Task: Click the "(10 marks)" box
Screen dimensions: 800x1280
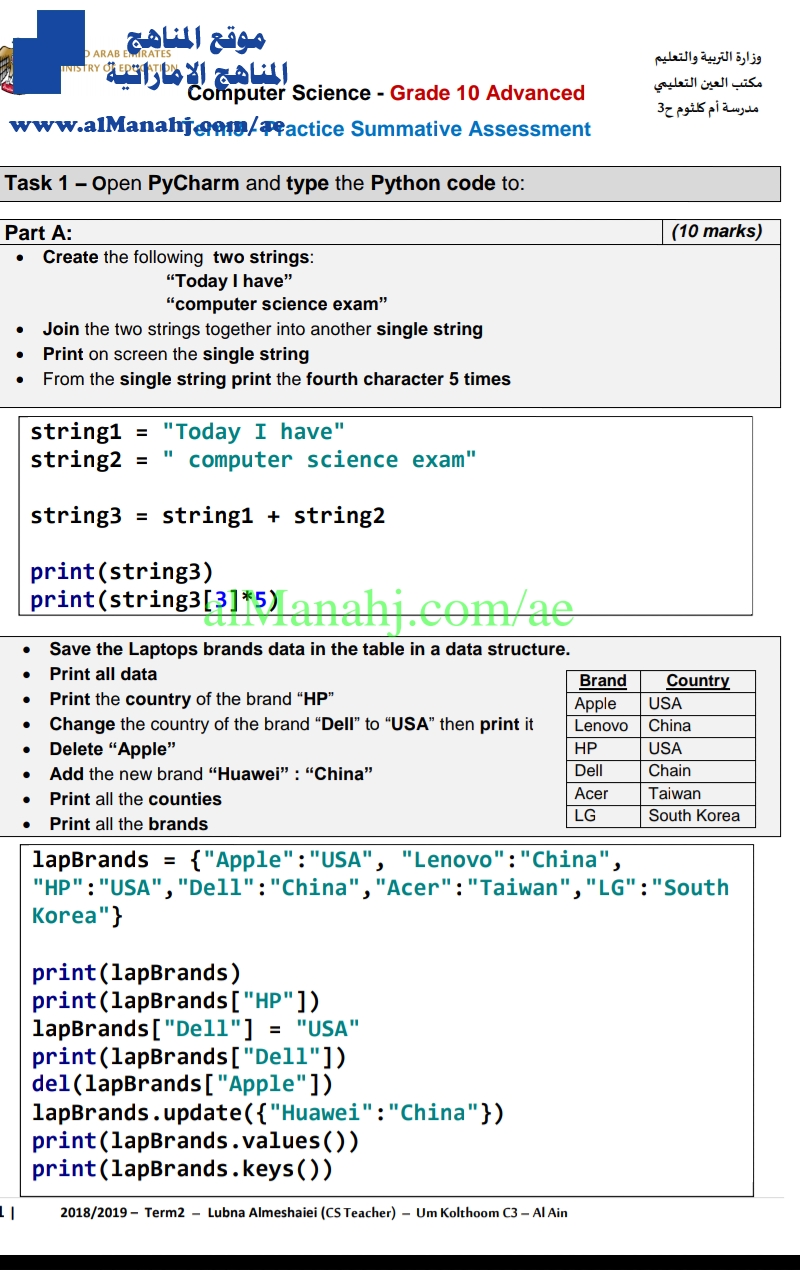Action: (x=716, y=232)
